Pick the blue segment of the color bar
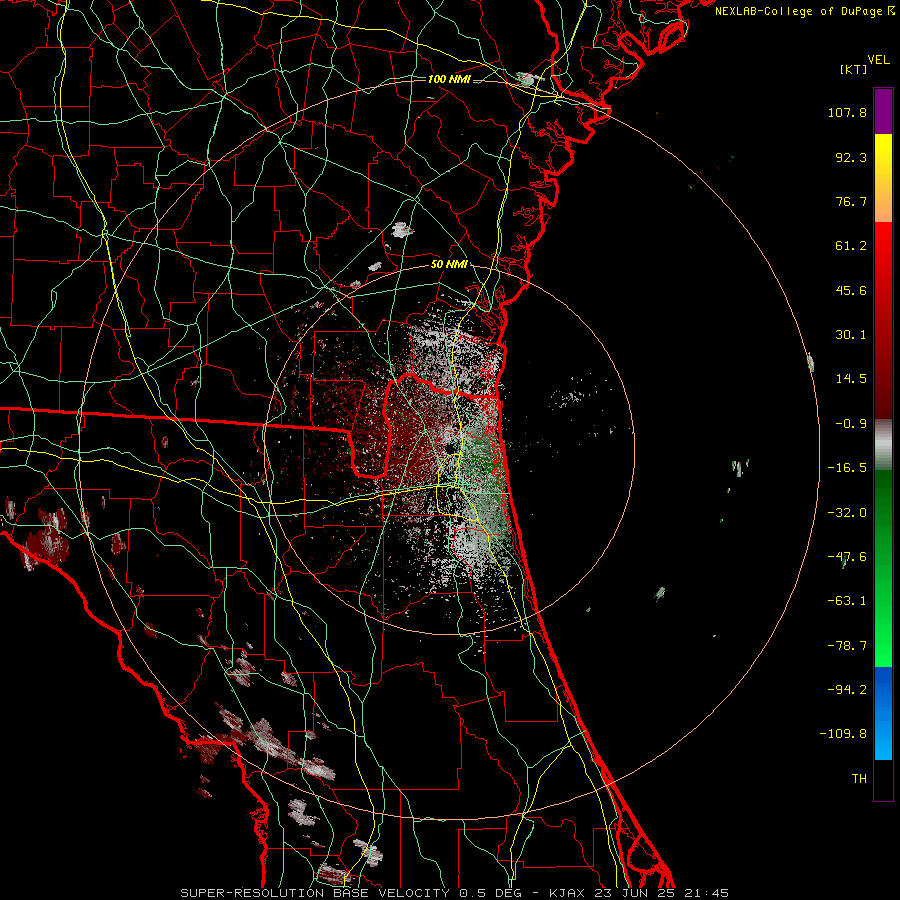900x900 pixels. [883, 713]
